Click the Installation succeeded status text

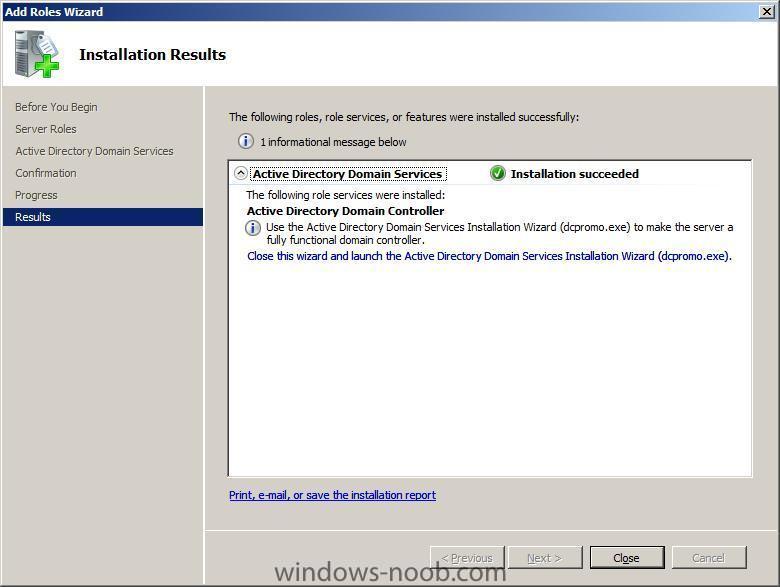pyautogui.click(x=575, y=174)
